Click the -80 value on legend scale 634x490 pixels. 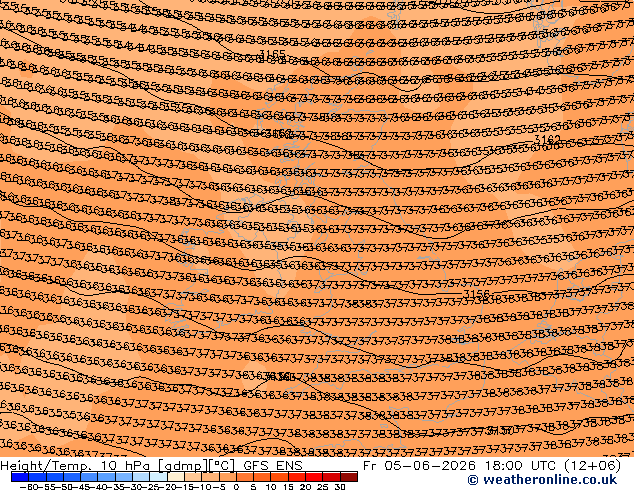point(28,487)
